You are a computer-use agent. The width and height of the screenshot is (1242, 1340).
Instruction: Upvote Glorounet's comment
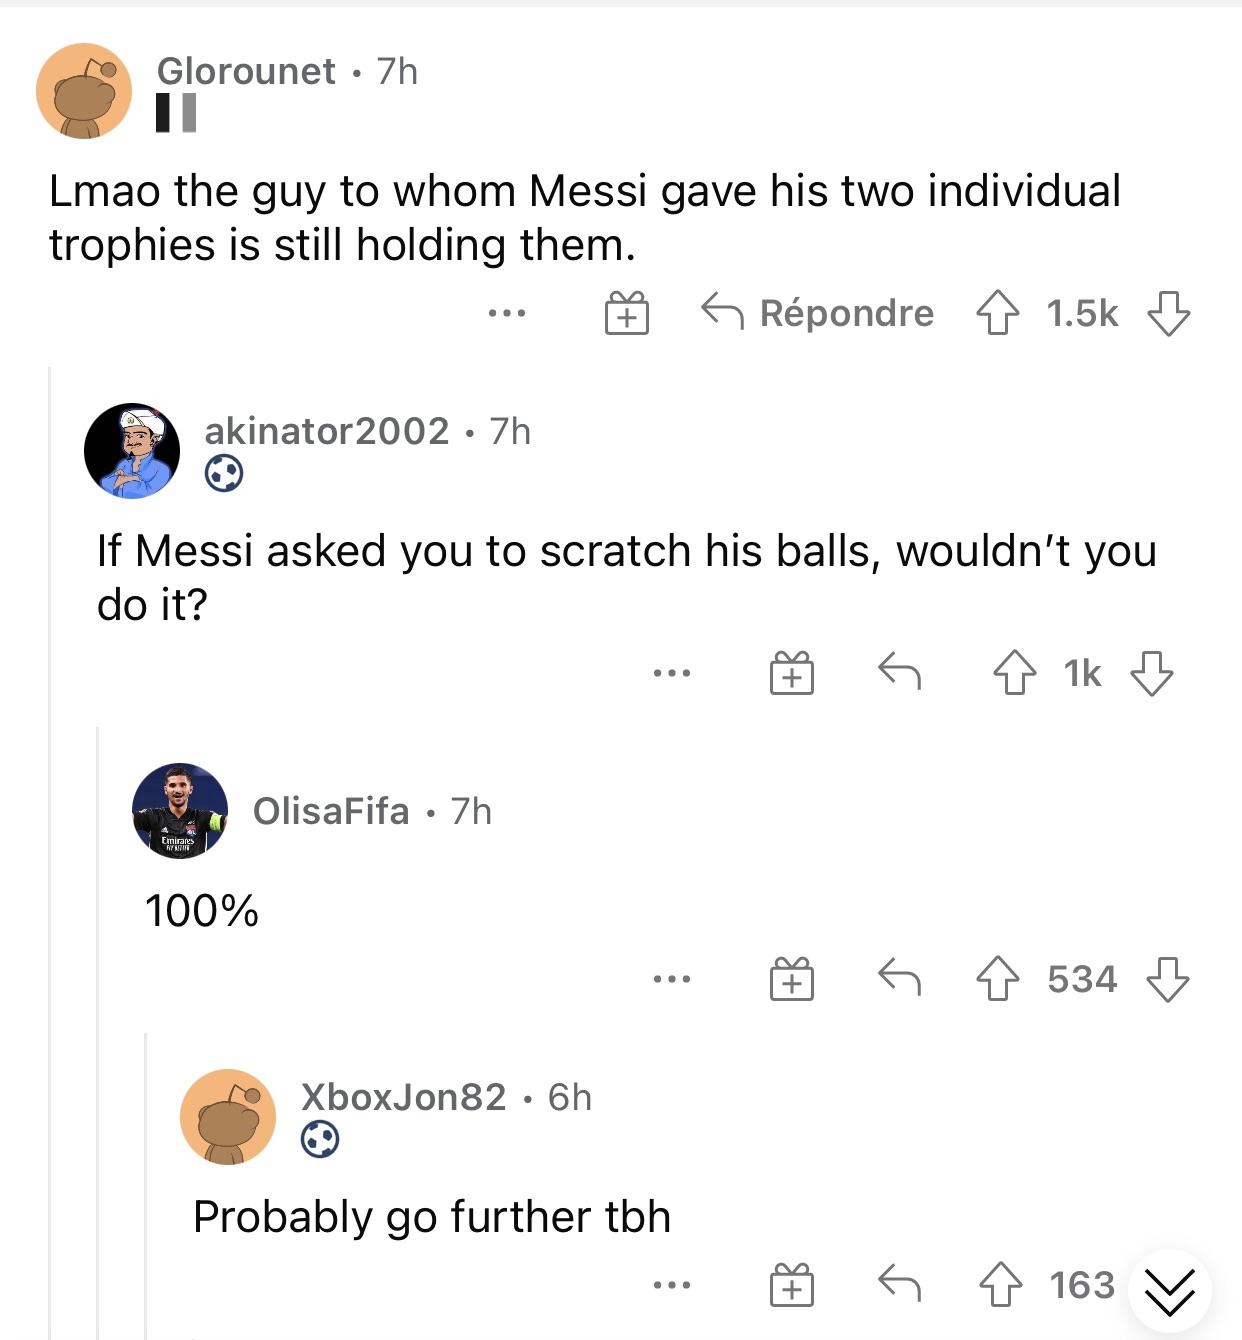(x=997, y=313)
